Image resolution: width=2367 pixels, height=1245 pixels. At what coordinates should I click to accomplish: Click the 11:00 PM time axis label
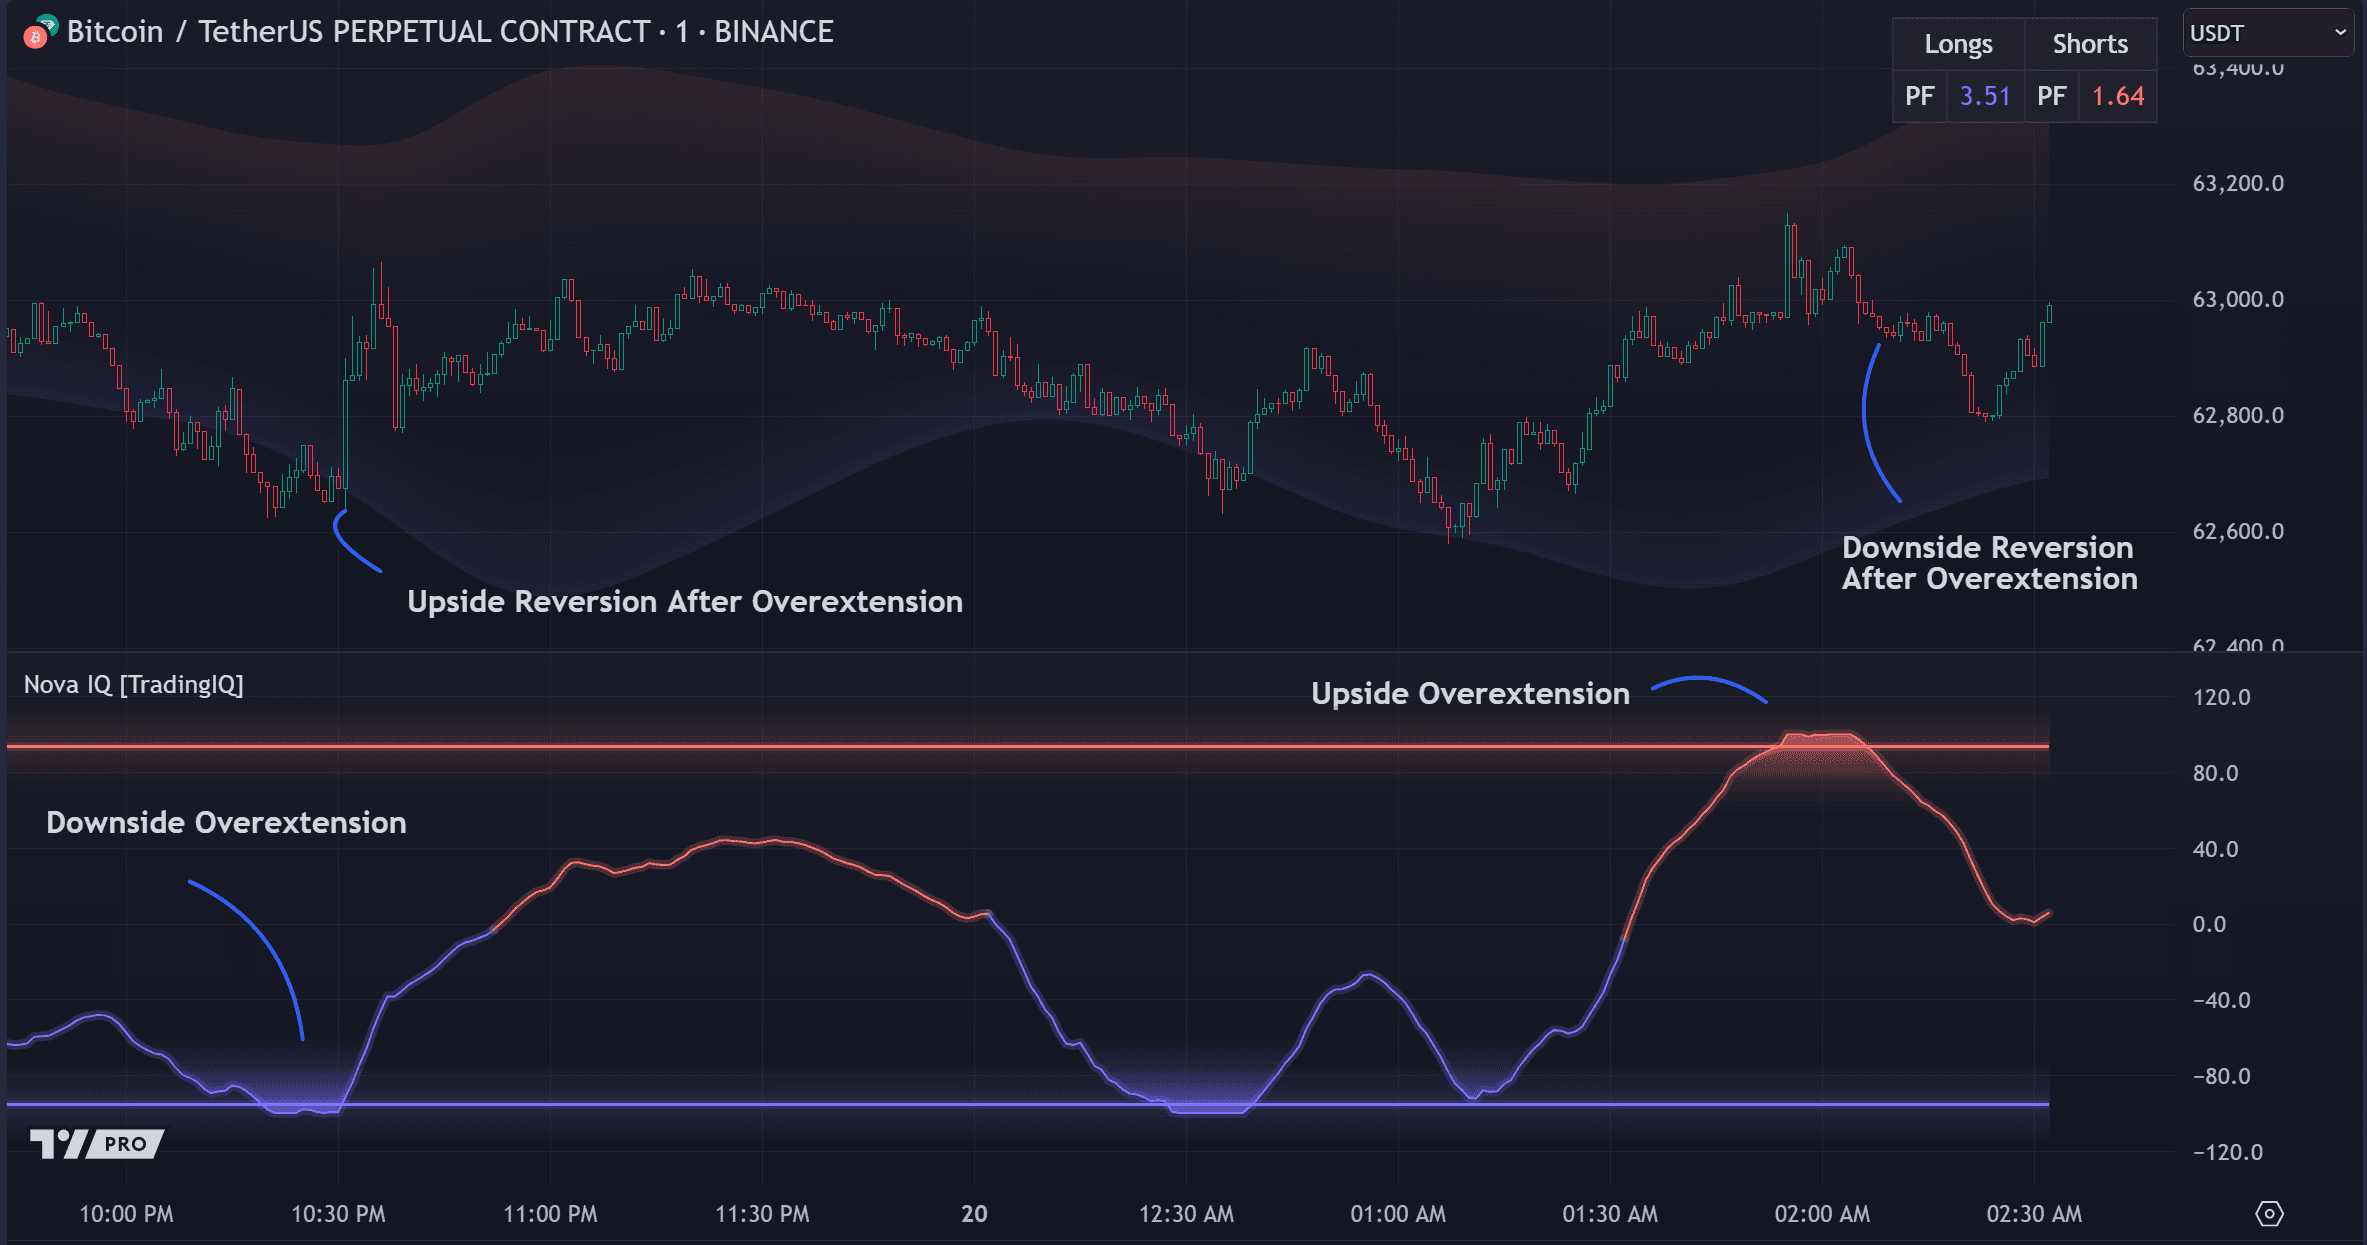550,1214
